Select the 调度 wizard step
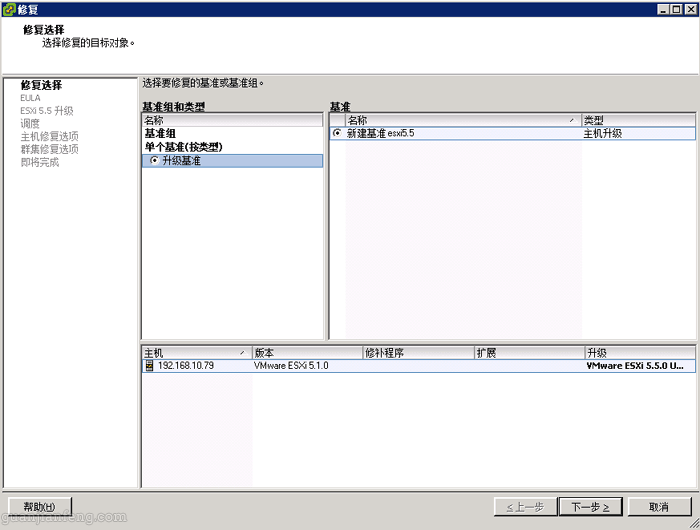Image resolution: width=700 pixels, height=530 pixels. coord(30,124)
